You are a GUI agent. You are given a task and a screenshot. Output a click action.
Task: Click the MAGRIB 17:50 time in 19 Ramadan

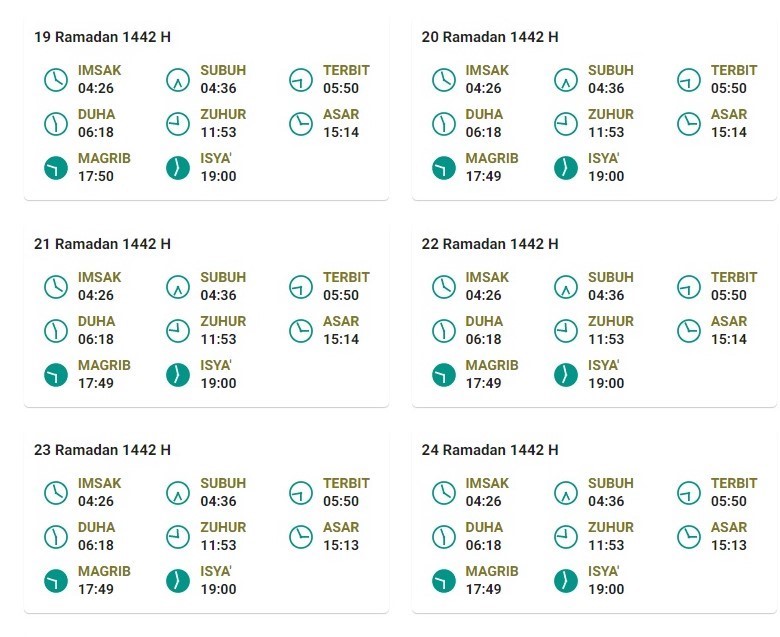[x=97, y=176]
